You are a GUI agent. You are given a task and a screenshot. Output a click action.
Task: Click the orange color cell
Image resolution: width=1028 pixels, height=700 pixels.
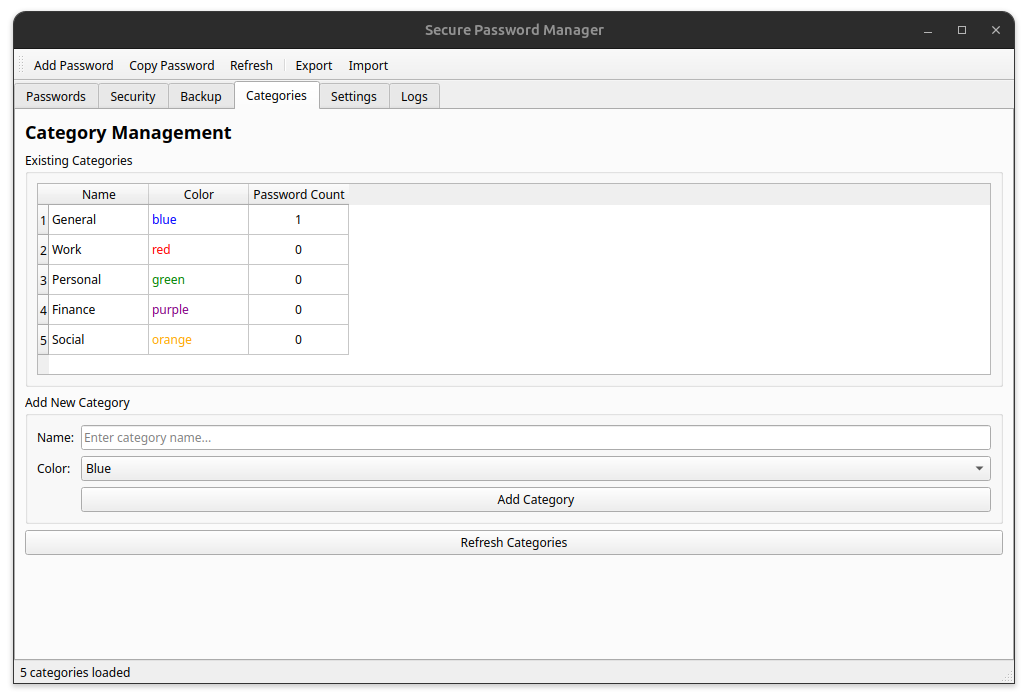point(198,340)
